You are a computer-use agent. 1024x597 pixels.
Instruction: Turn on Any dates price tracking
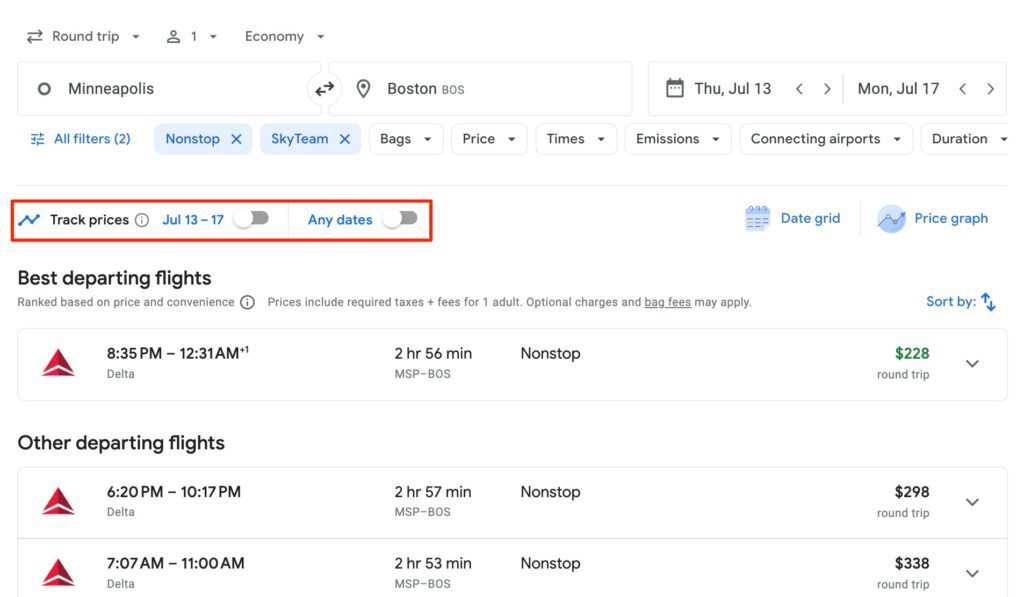pyautogui.click(x=401, y=219)
